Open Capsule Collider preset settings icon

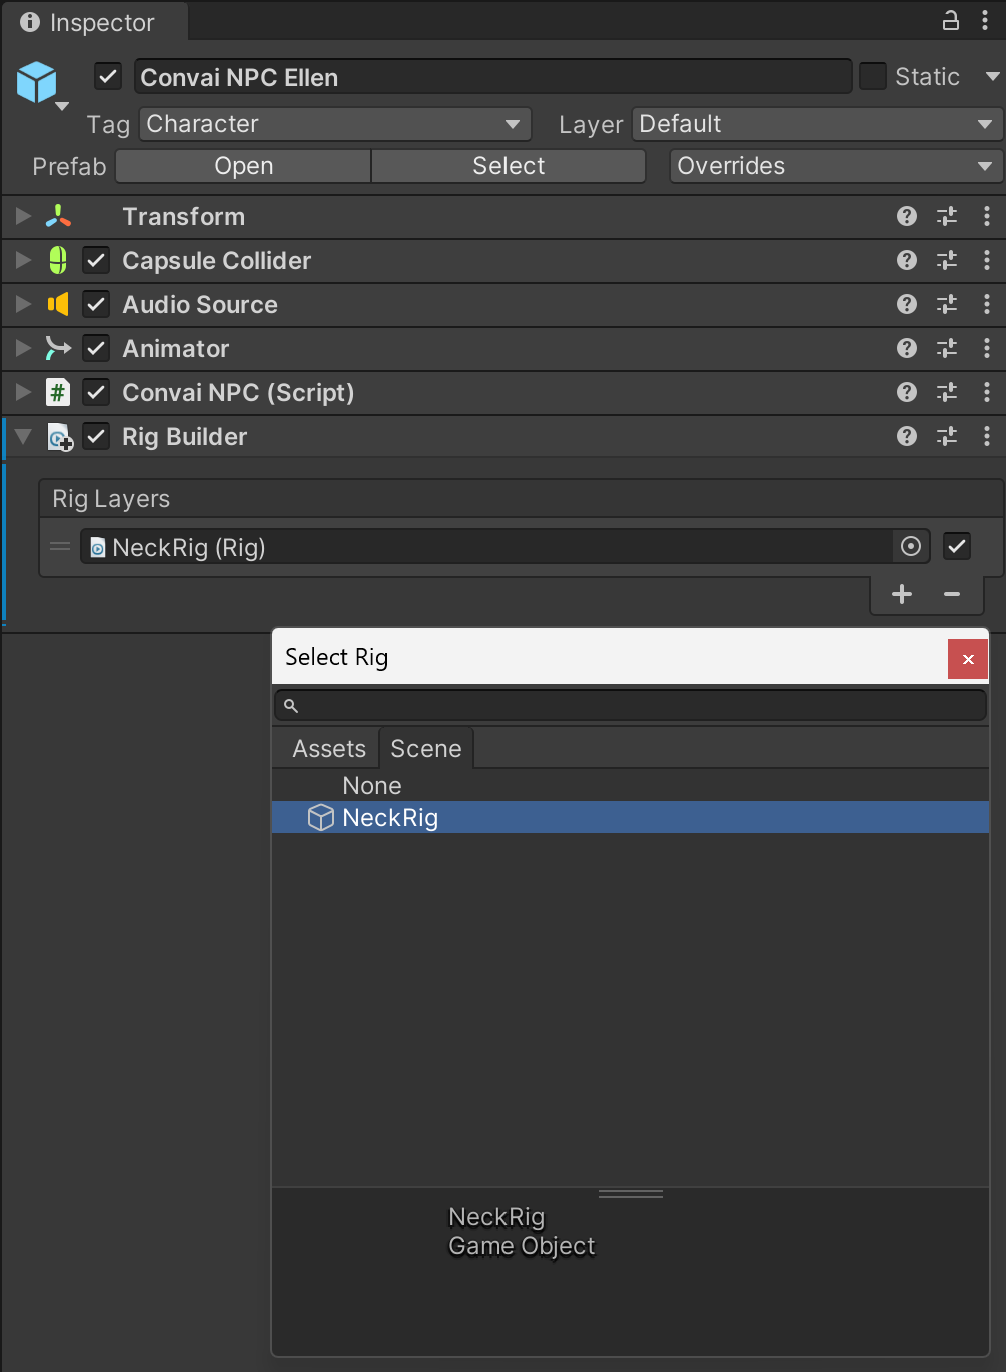tap(947, 260)
